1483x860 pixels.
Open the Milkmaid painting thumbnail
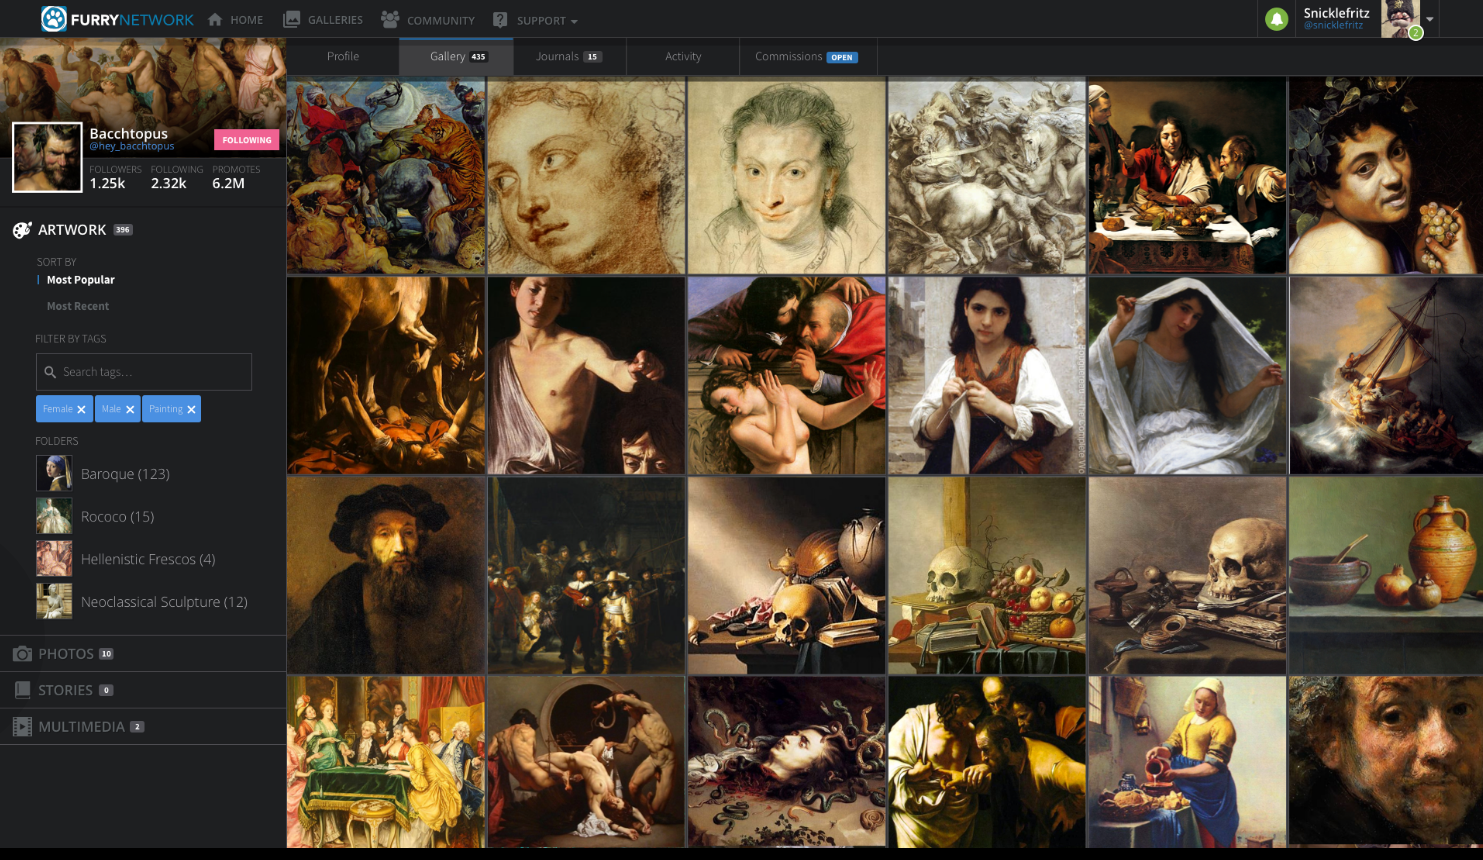click(1187, 762)
